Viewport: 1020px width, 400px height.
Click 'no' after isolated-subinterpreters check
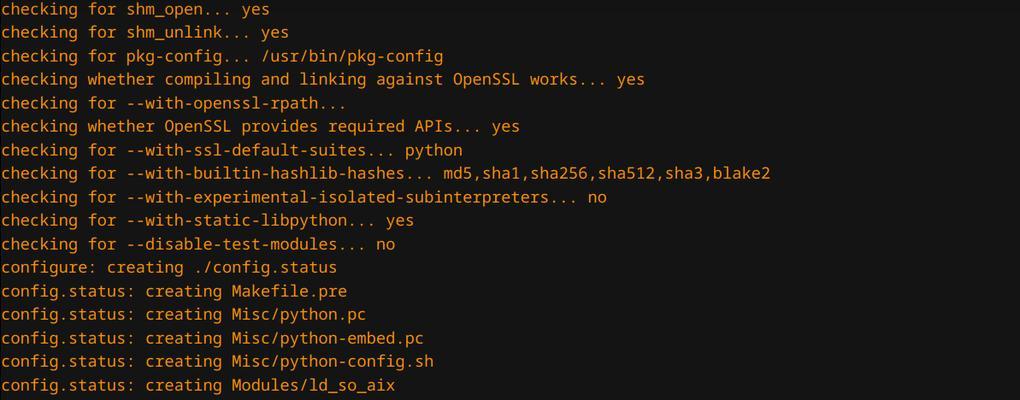[597, 197]
